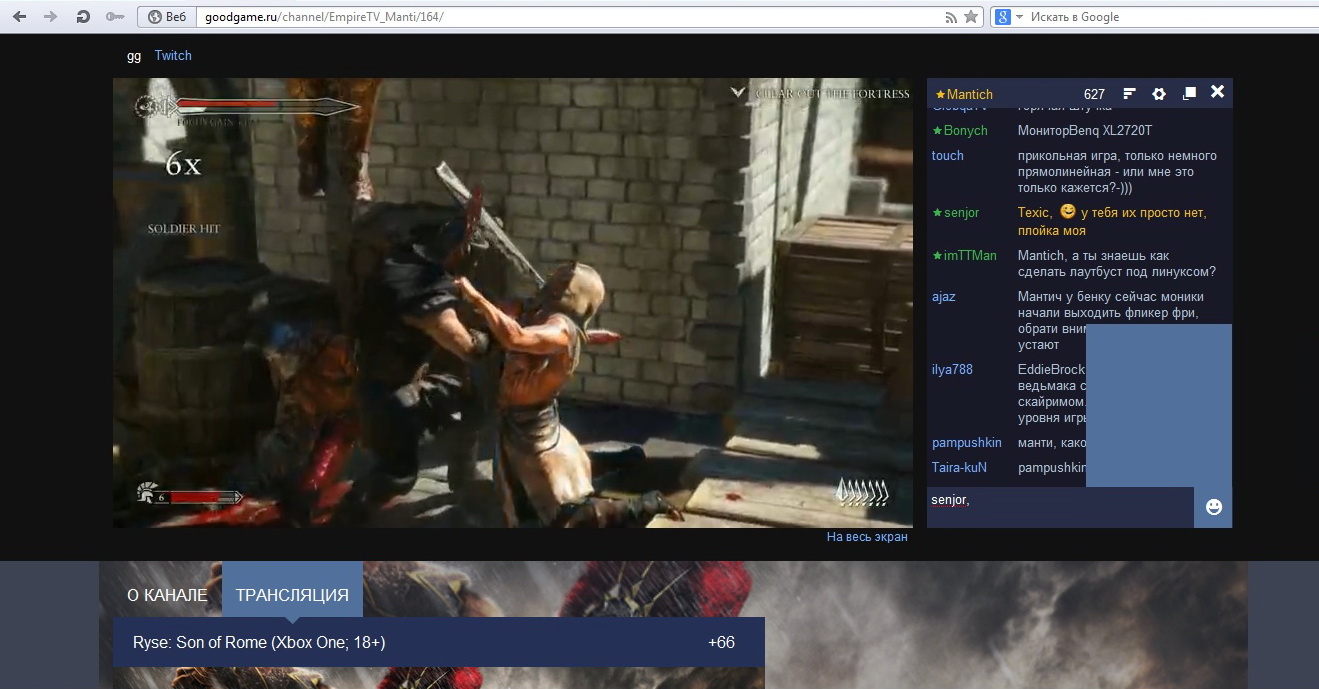Bookmark page with the star icon
Screen dimensions: 1319x689
tap(971, 17)
